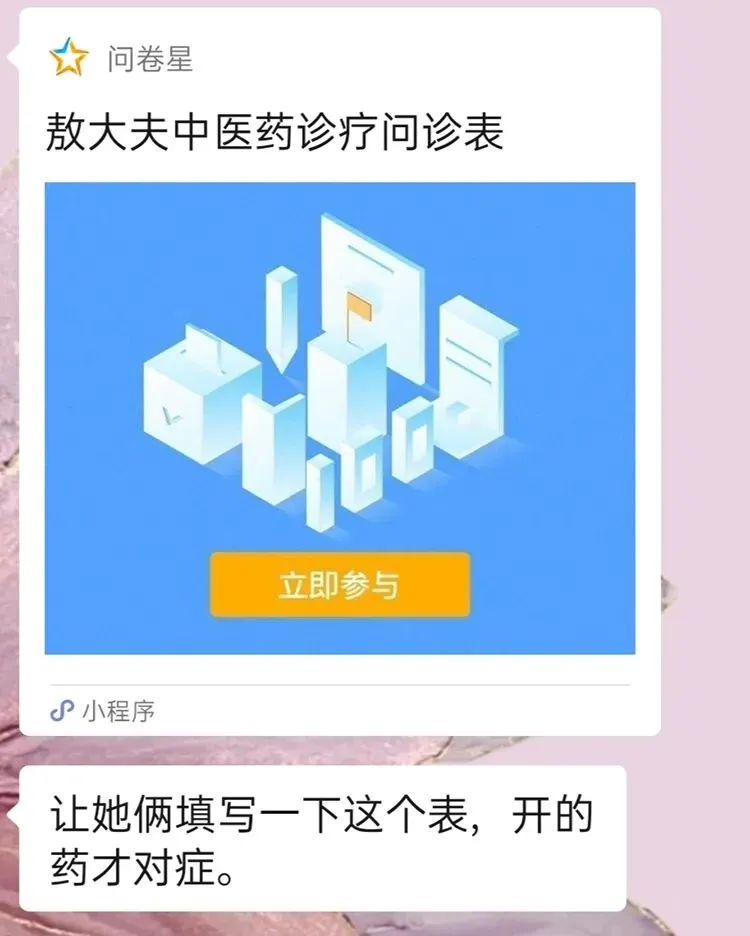Click the curled receipt document illustration
750x936 pixels.
475,376
